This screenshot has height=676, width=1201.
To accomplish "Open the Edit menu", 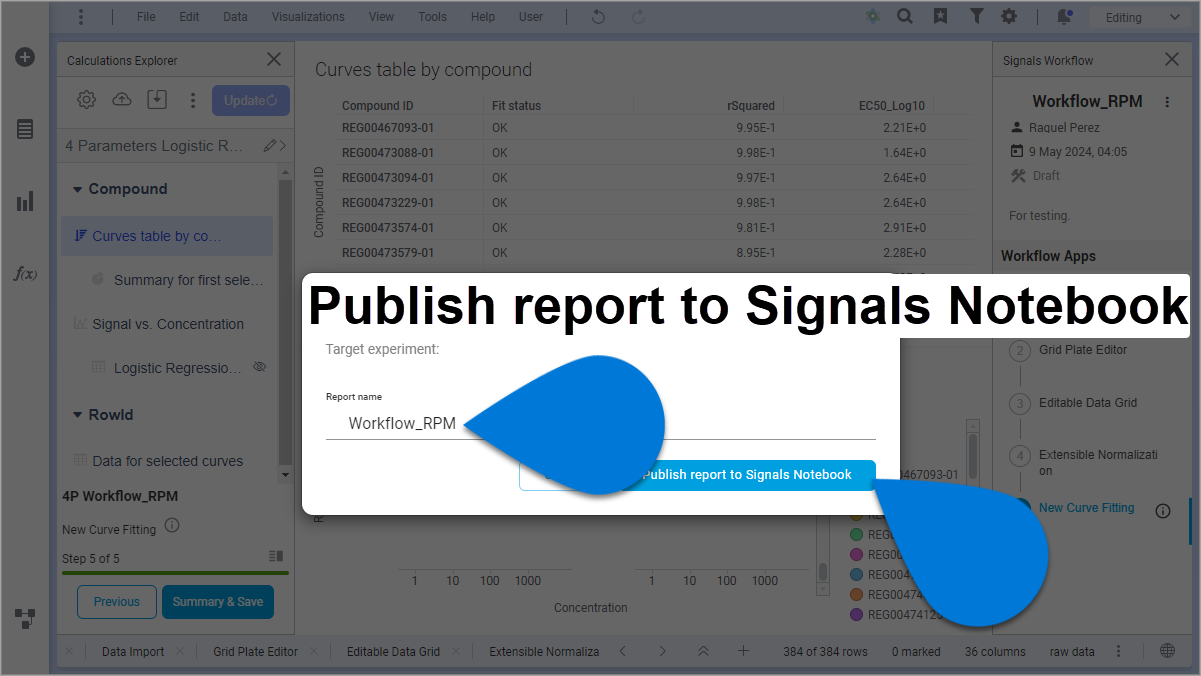I will pyautogui.click(x=189, y=17).
